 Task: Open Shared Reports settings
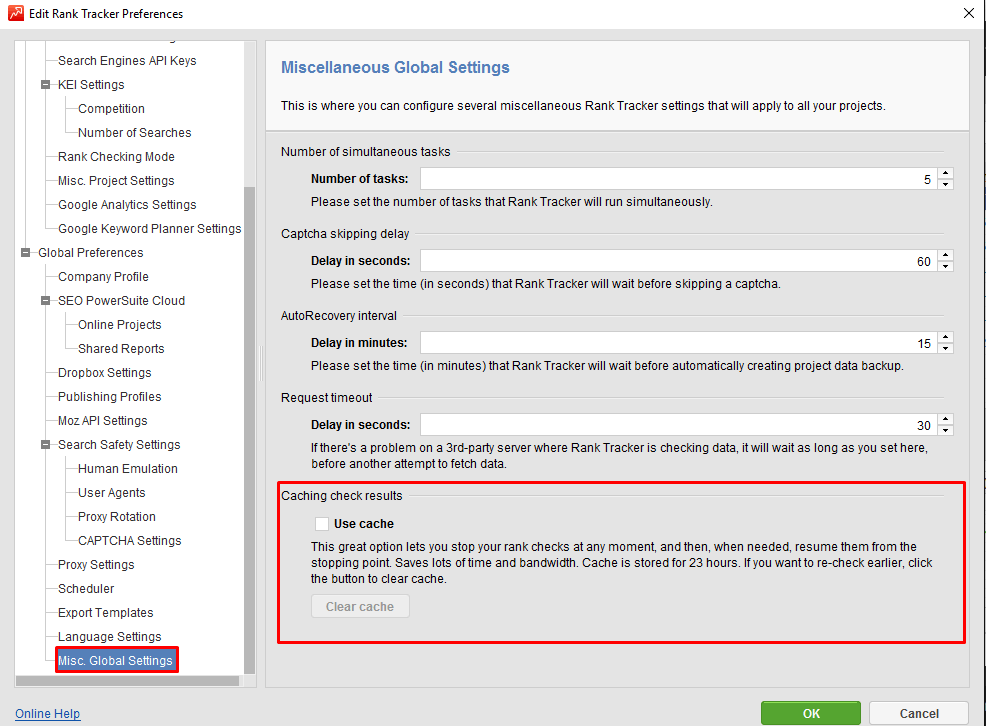point(121,349)
